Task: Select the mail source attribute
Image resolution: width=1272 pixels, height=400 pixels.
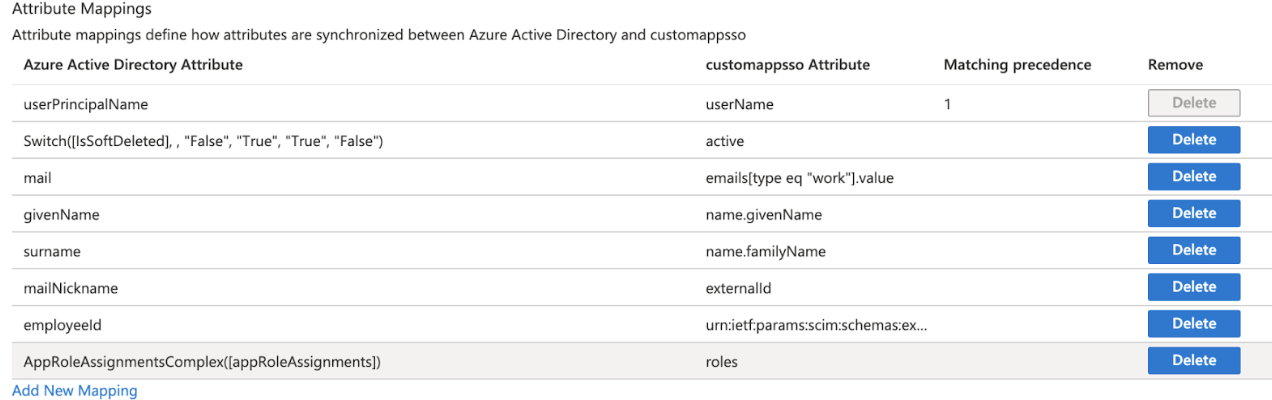Action: pyautogui.click(x=37, y=178)
